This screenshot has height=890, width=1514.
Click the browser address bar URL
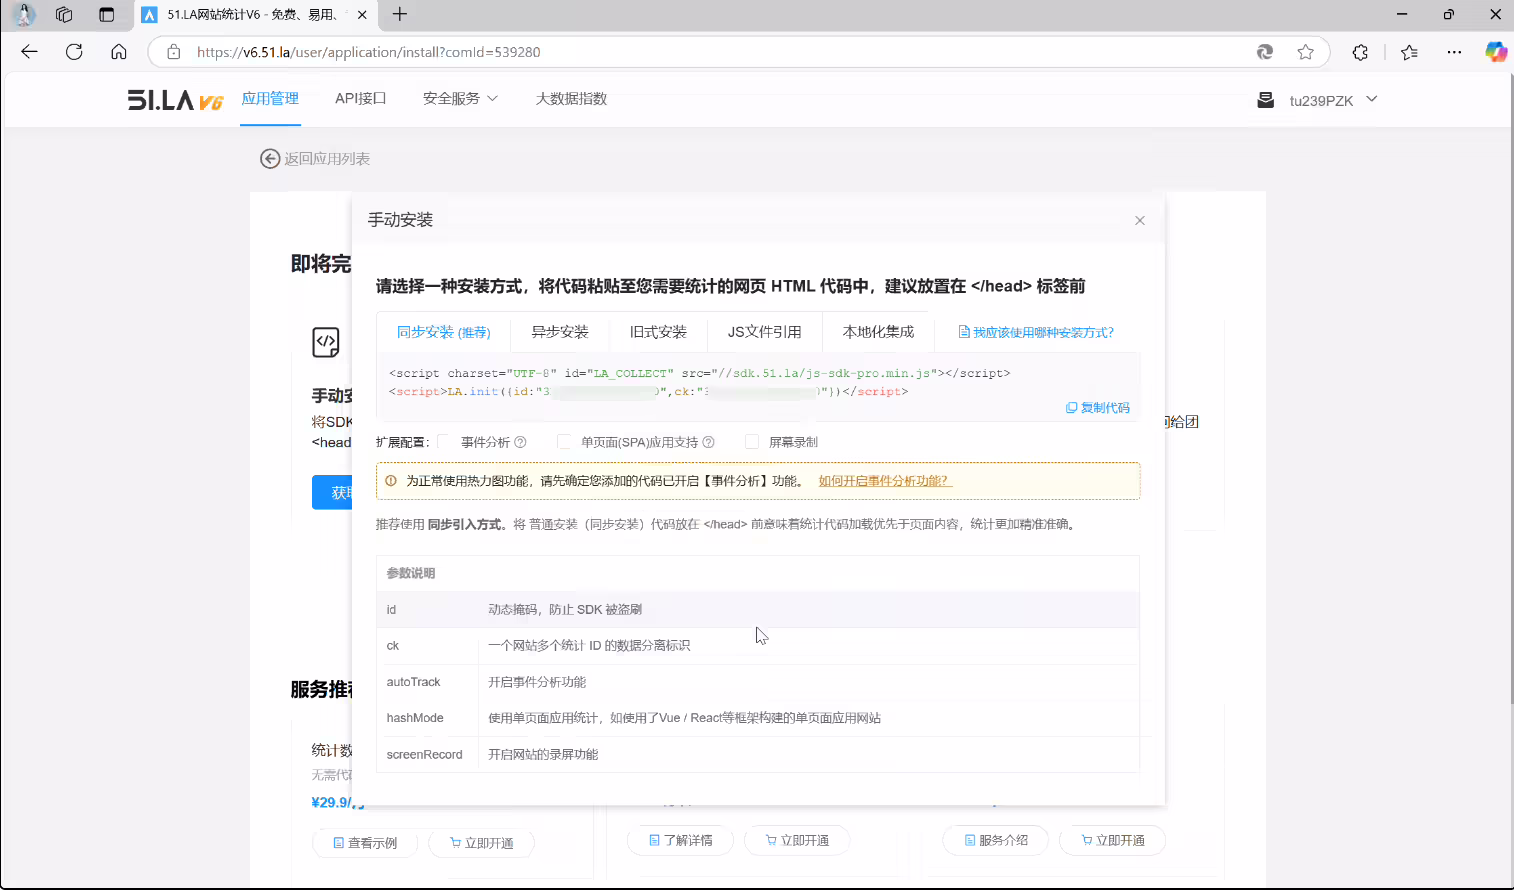(368, 52)
